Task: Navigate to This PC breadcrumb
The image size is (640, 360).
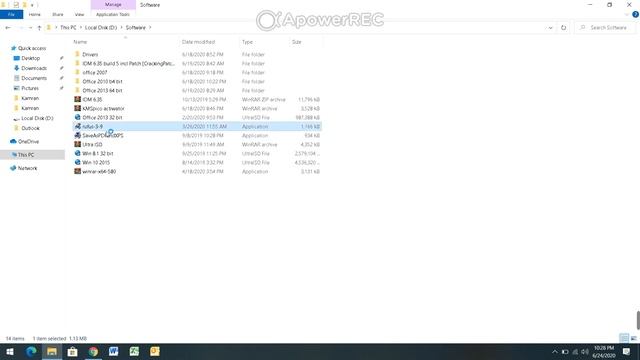Action: tap(68, 27)
